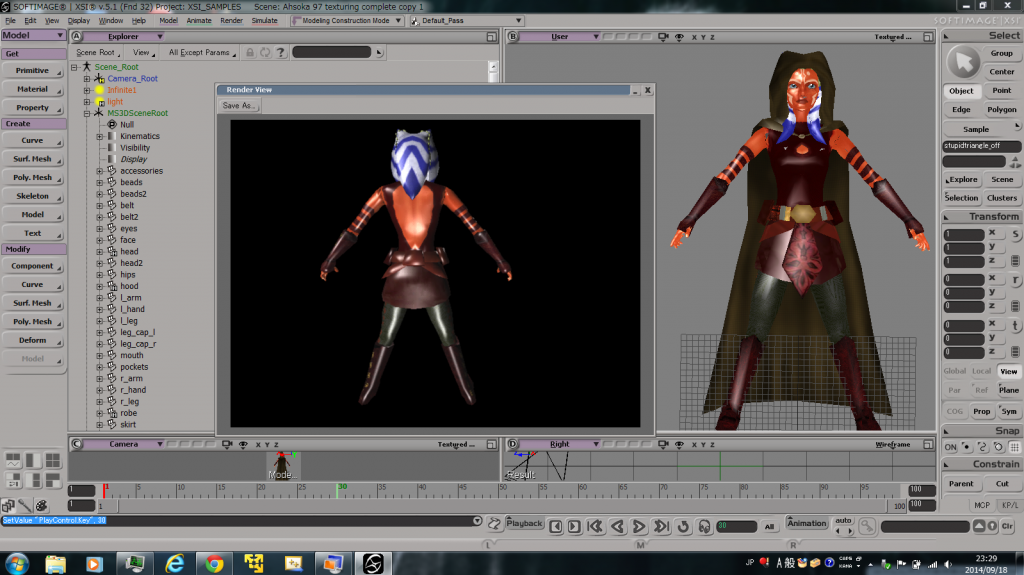Open the User viewport camera dropdown
1024x575 pixels.
tap(560, 37)
